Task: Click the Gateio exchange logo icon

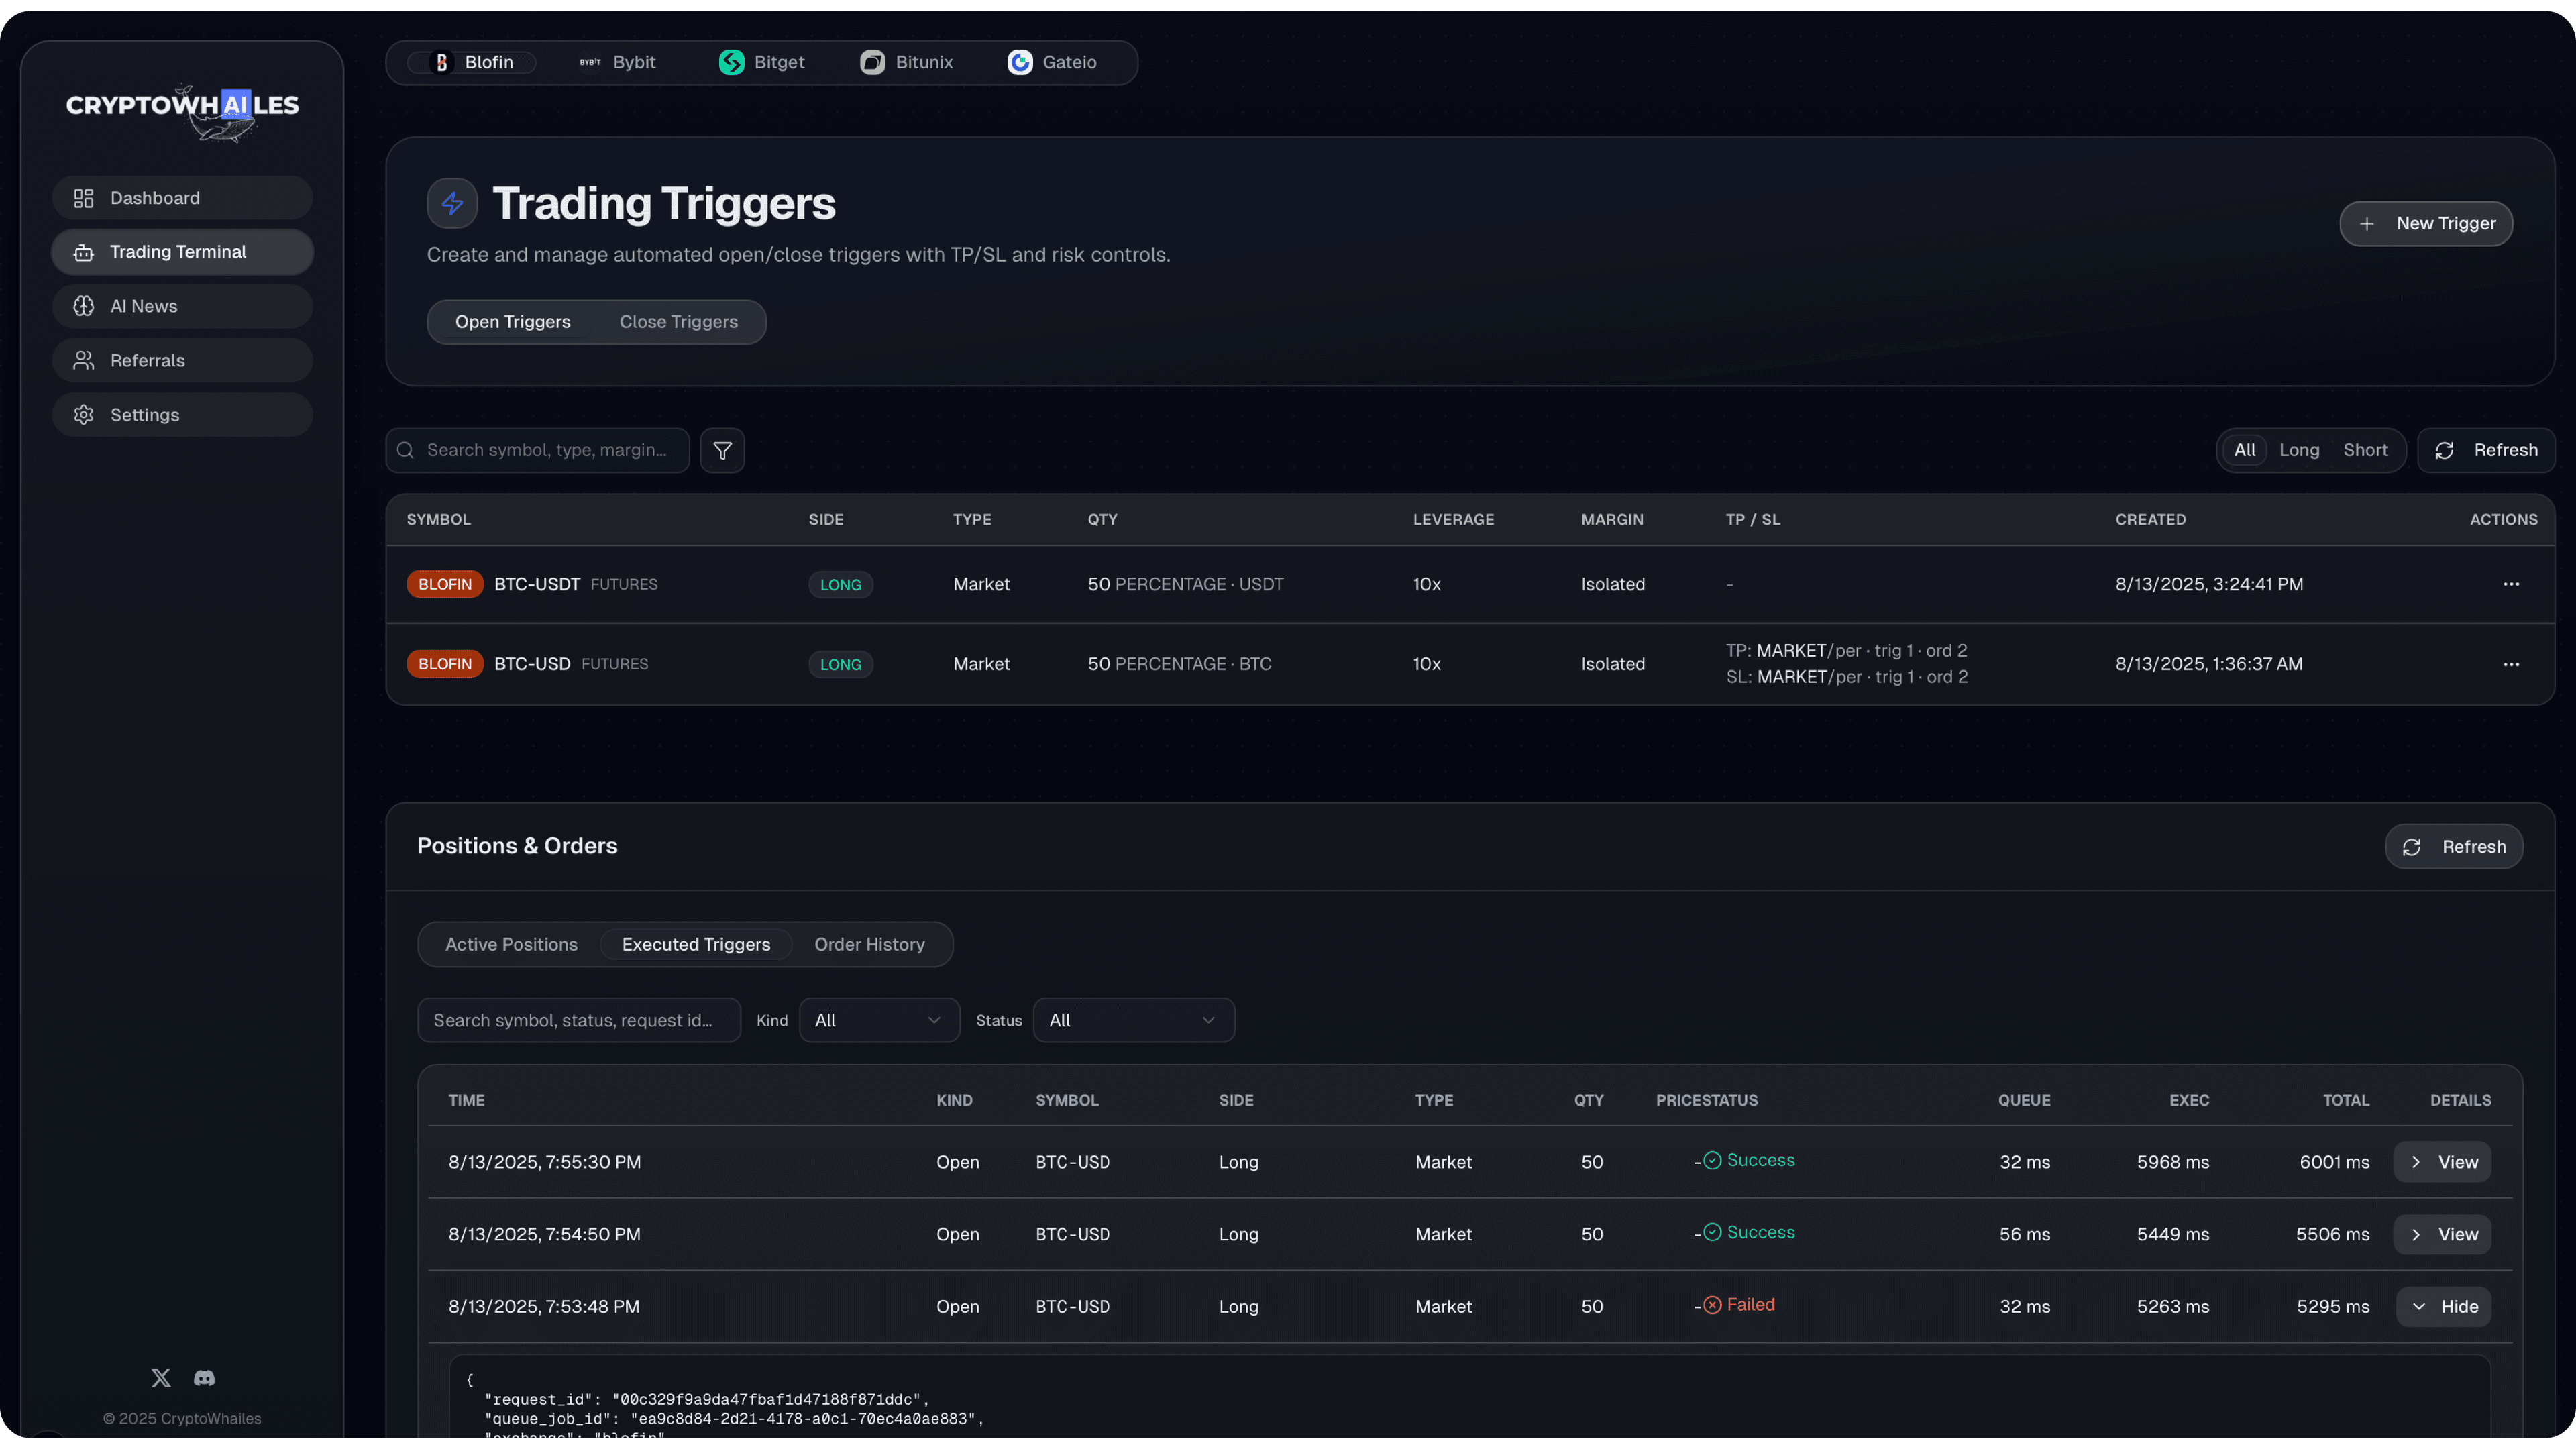Action: [1020, 62]
